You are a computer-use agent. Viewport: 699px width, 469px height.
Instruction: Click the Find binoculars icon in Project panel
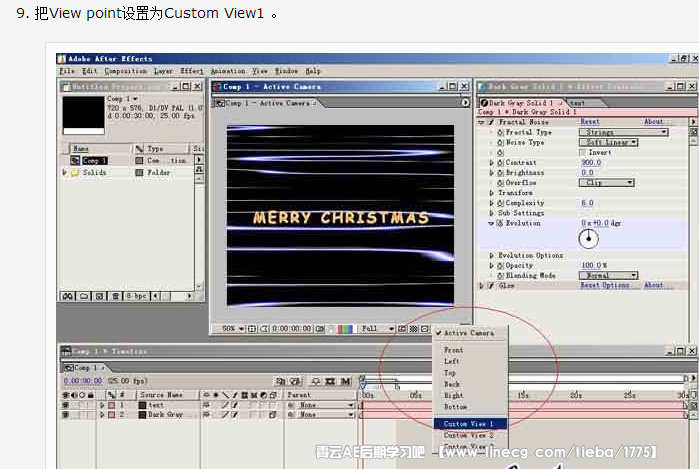point(68,296)
